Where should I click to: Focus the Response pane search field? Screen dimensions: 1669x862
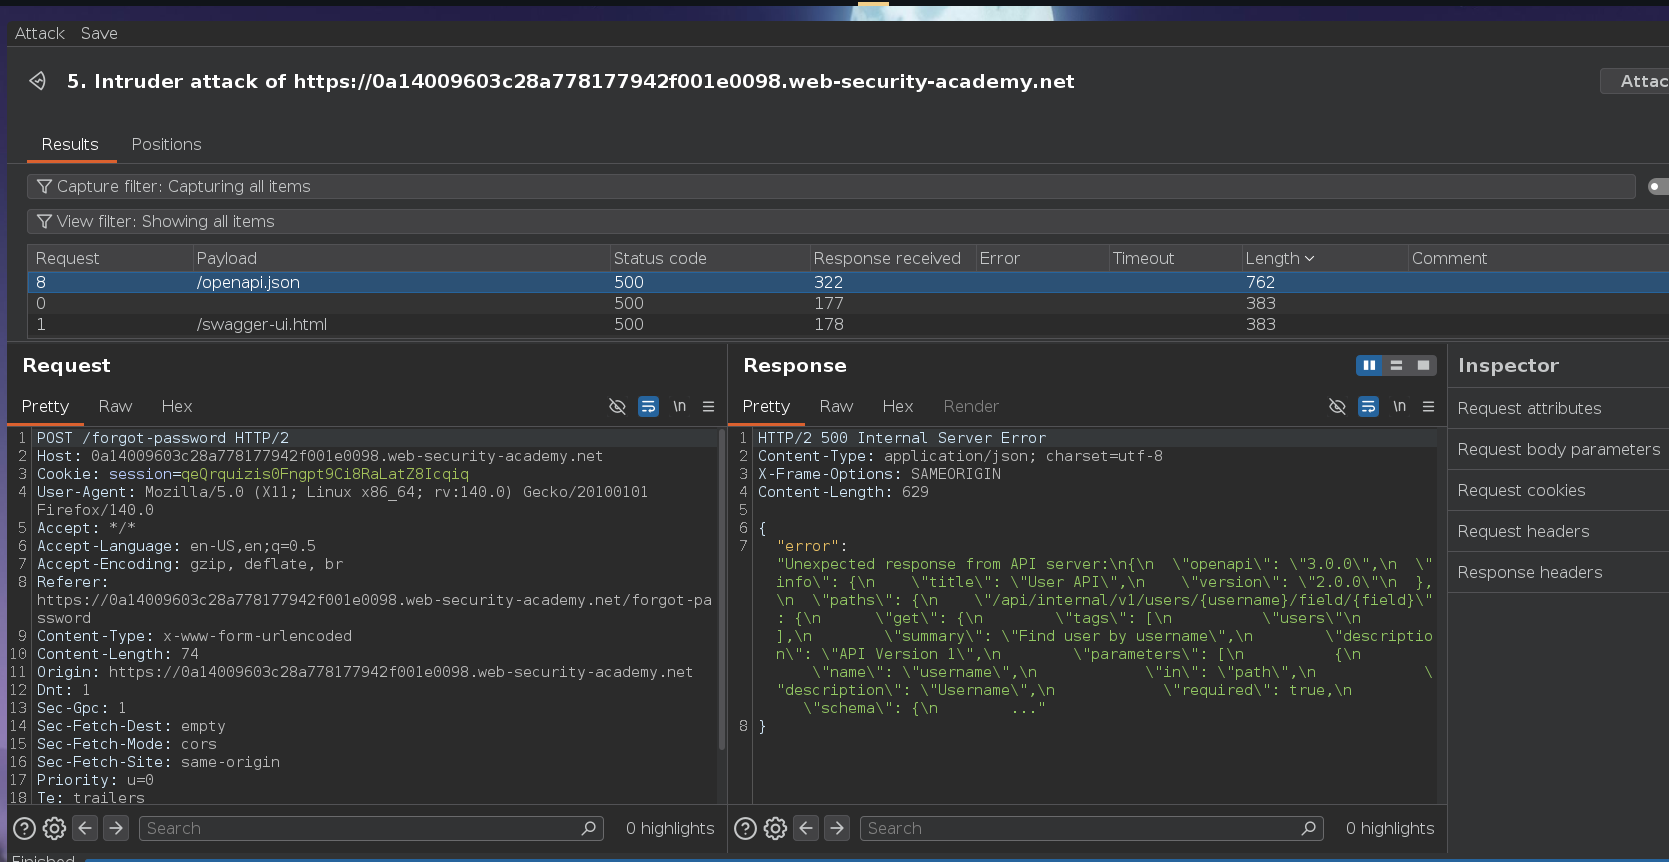tap(1092, 828)
